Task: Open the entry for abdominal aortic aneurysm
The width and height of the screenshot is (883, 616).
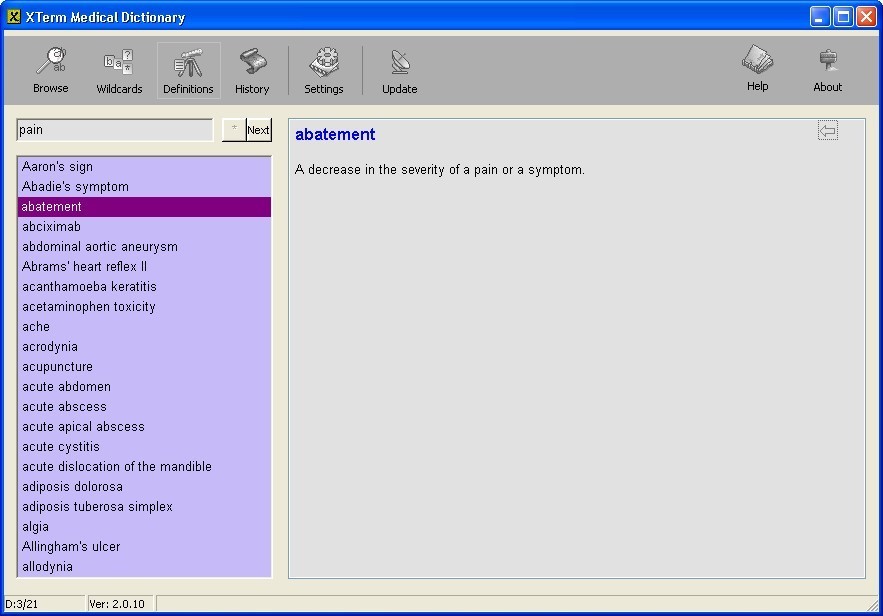Action: pos(99,246)
